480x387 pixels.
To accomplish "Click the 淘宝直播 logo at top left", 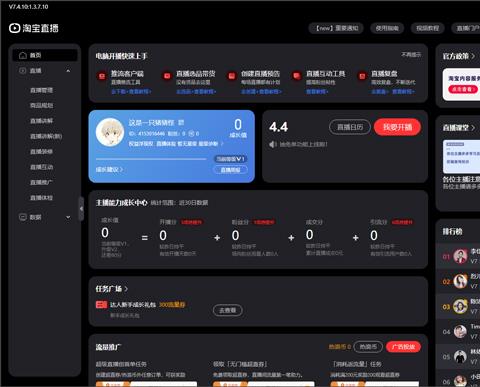I will 34,28.
